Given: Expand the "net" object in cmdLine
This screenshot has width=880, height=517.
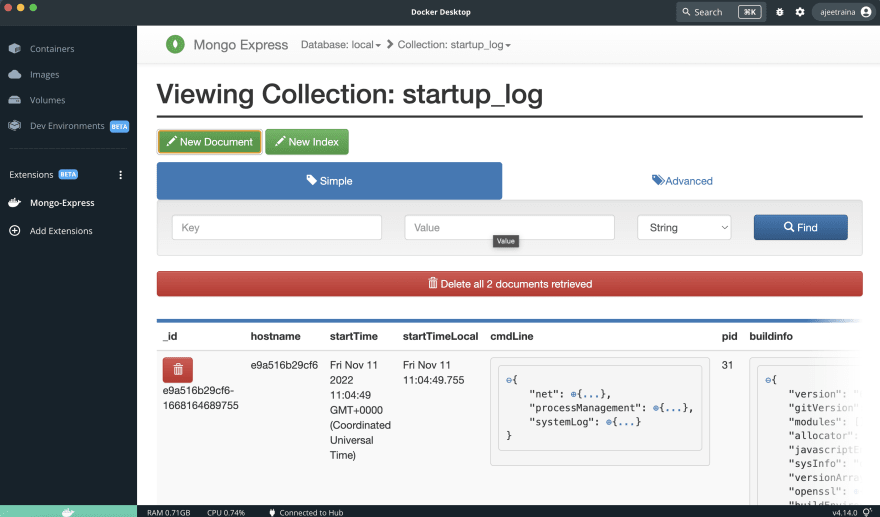Looking at the screenshot, I should click(574, 394).
